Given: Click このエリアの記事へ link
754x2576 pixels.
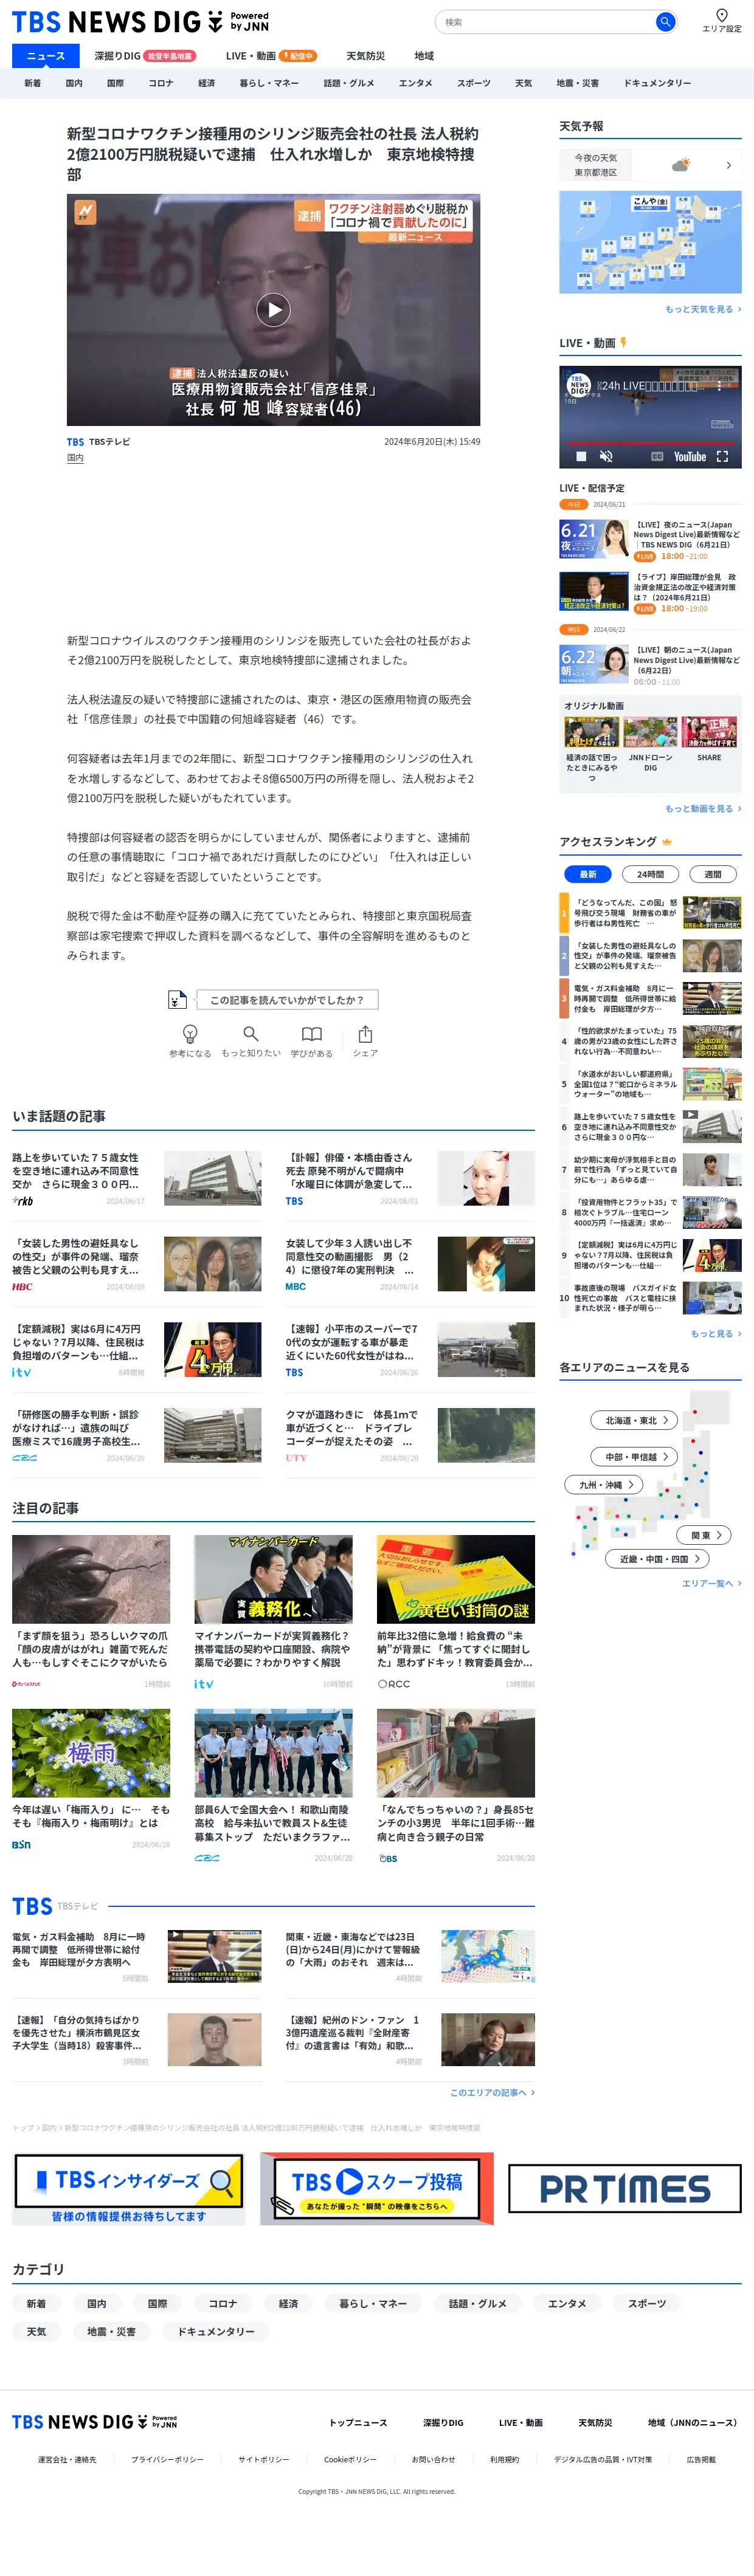Looking at the screenshot, I should click(492, 2092).
